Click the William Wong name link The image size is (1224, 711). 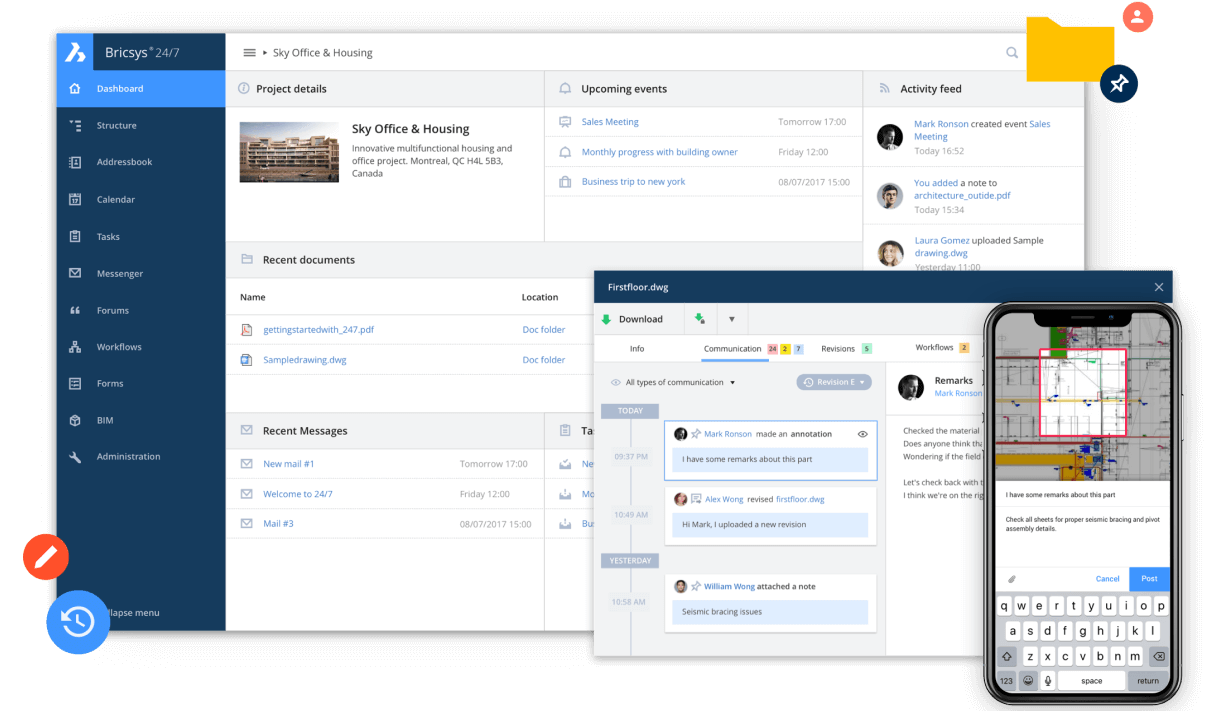click(x=730, y=586)
